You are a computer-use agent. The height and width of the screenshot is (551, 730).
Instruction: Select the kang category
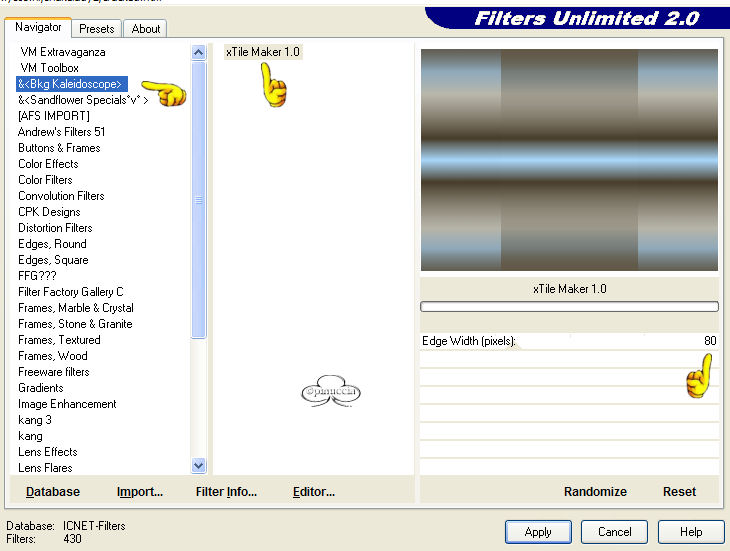click(30, 436)
